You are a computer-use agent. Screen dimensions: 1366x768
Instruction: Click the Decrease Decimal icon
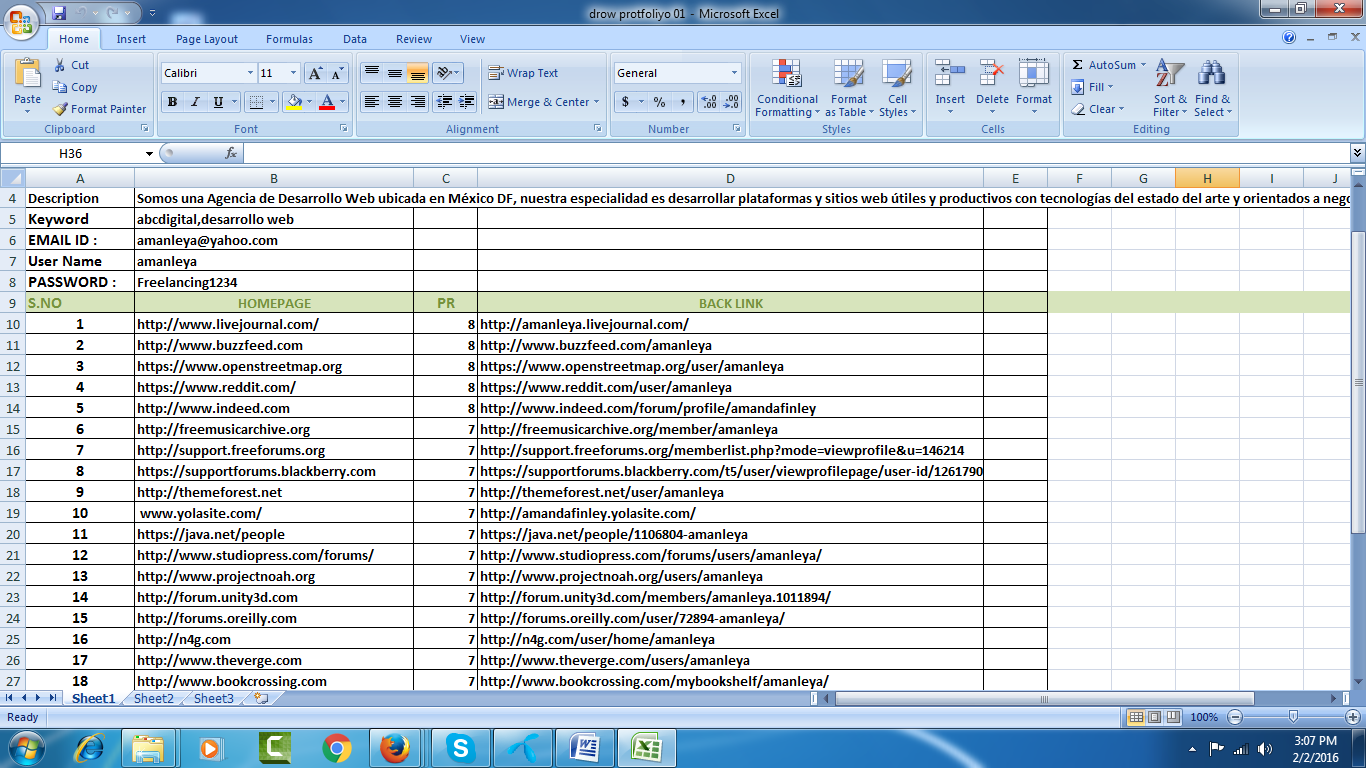point(732,102)
